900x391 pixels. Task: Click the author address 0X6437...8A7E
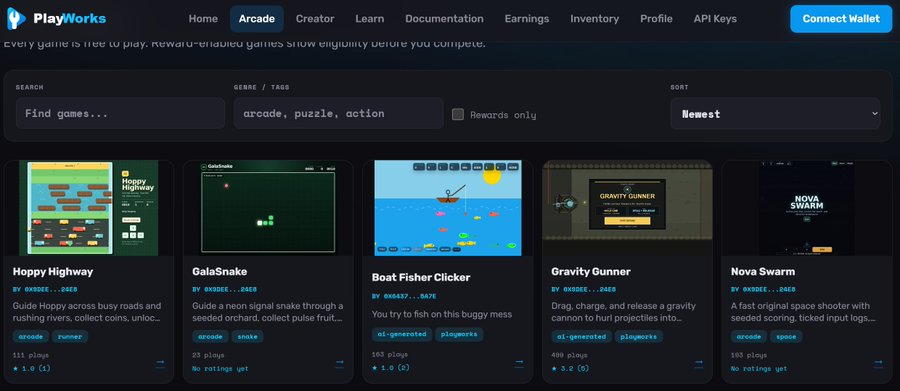[x=404, y=296]
